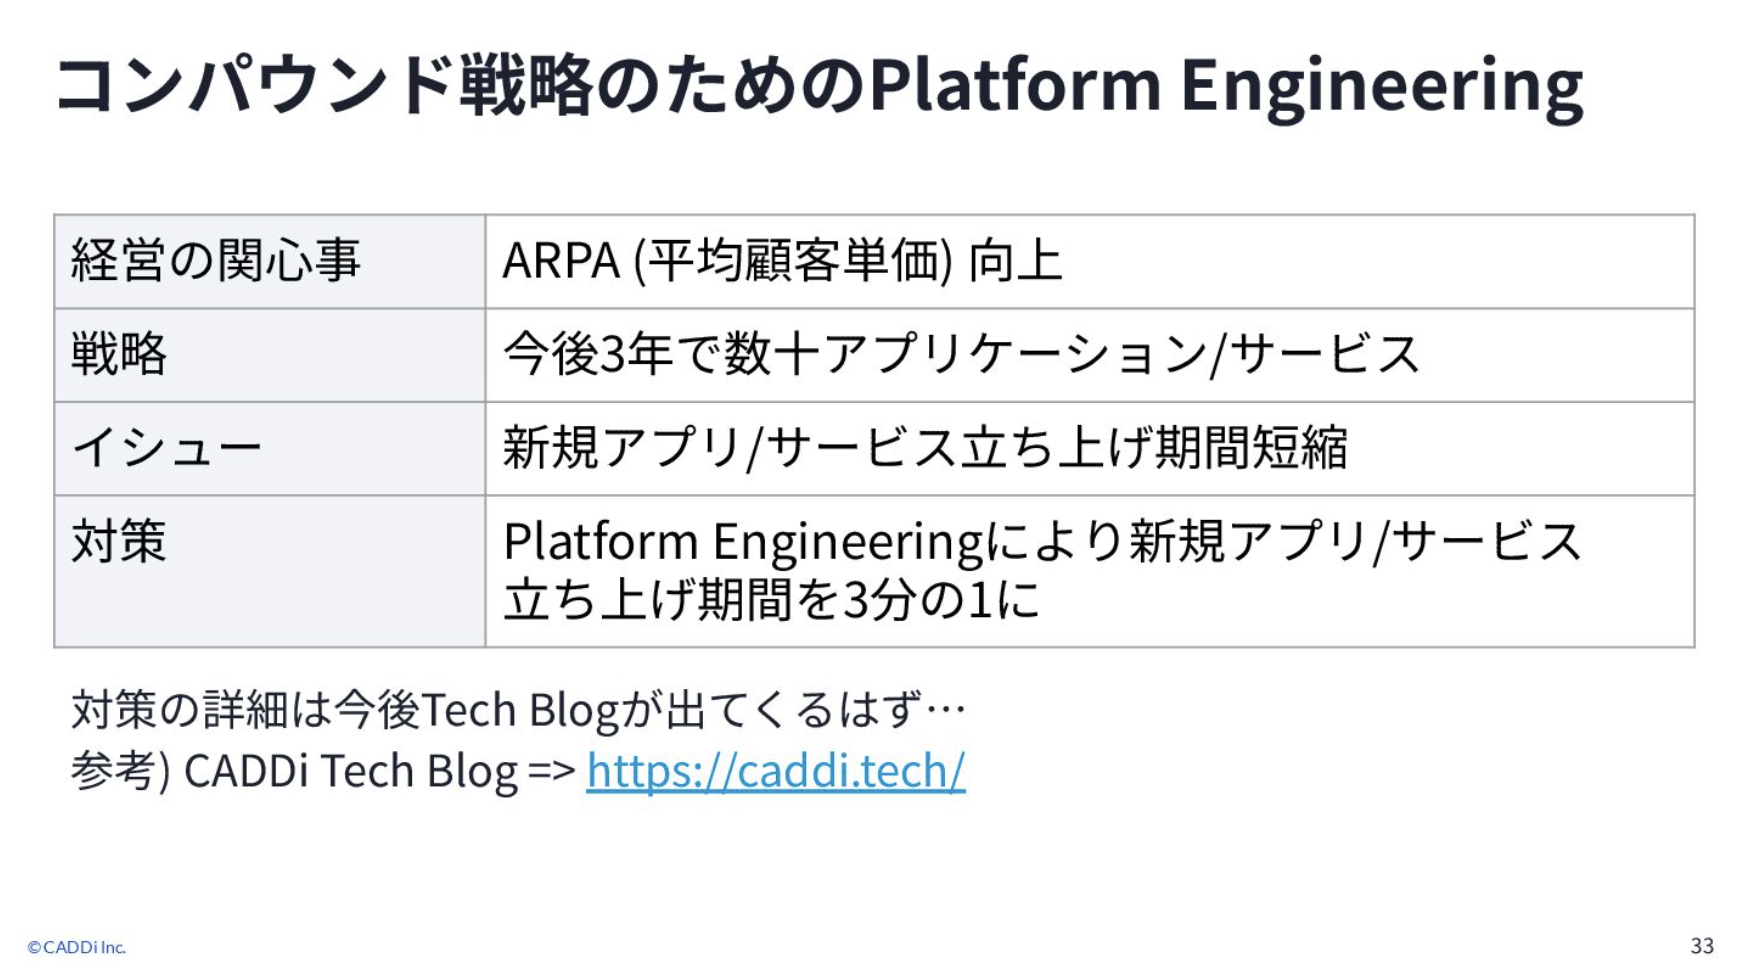Click the 対策の詳細は今後Tech Blog sentence
1742x962 pixels.
click(518, 711)
